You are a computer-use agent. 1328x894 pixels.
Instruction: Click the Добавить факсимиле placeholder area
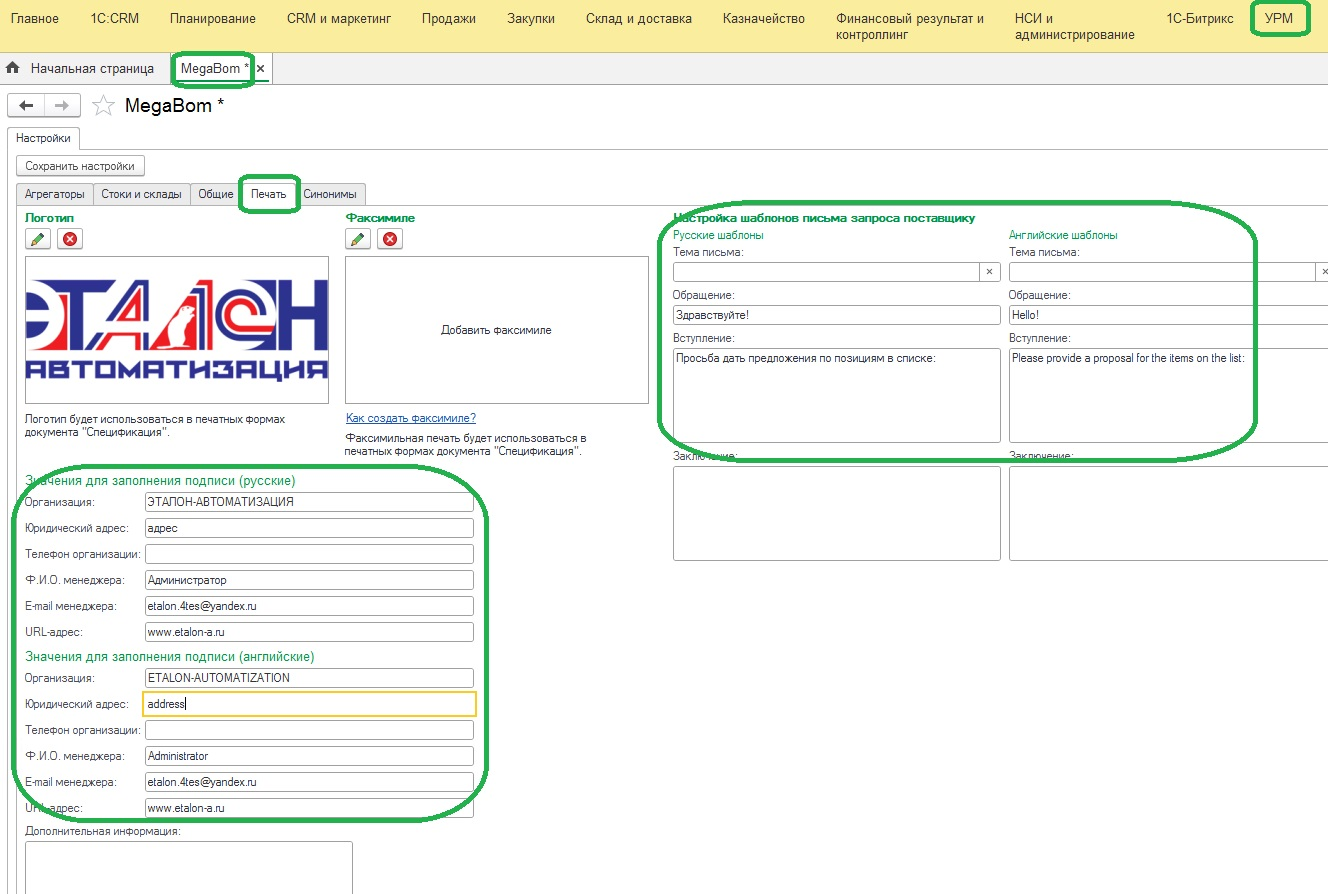click(496, 330)
